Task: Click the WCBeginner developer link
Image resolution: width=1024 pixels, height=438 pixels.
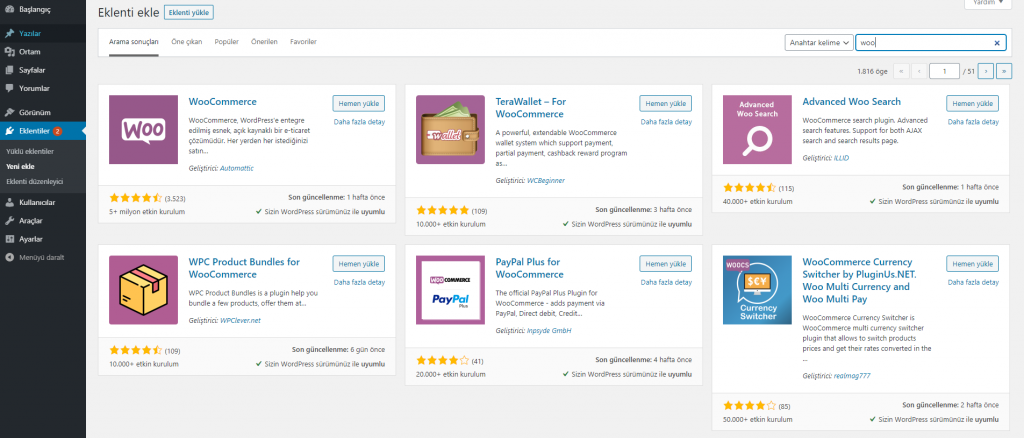Action: 545,180
